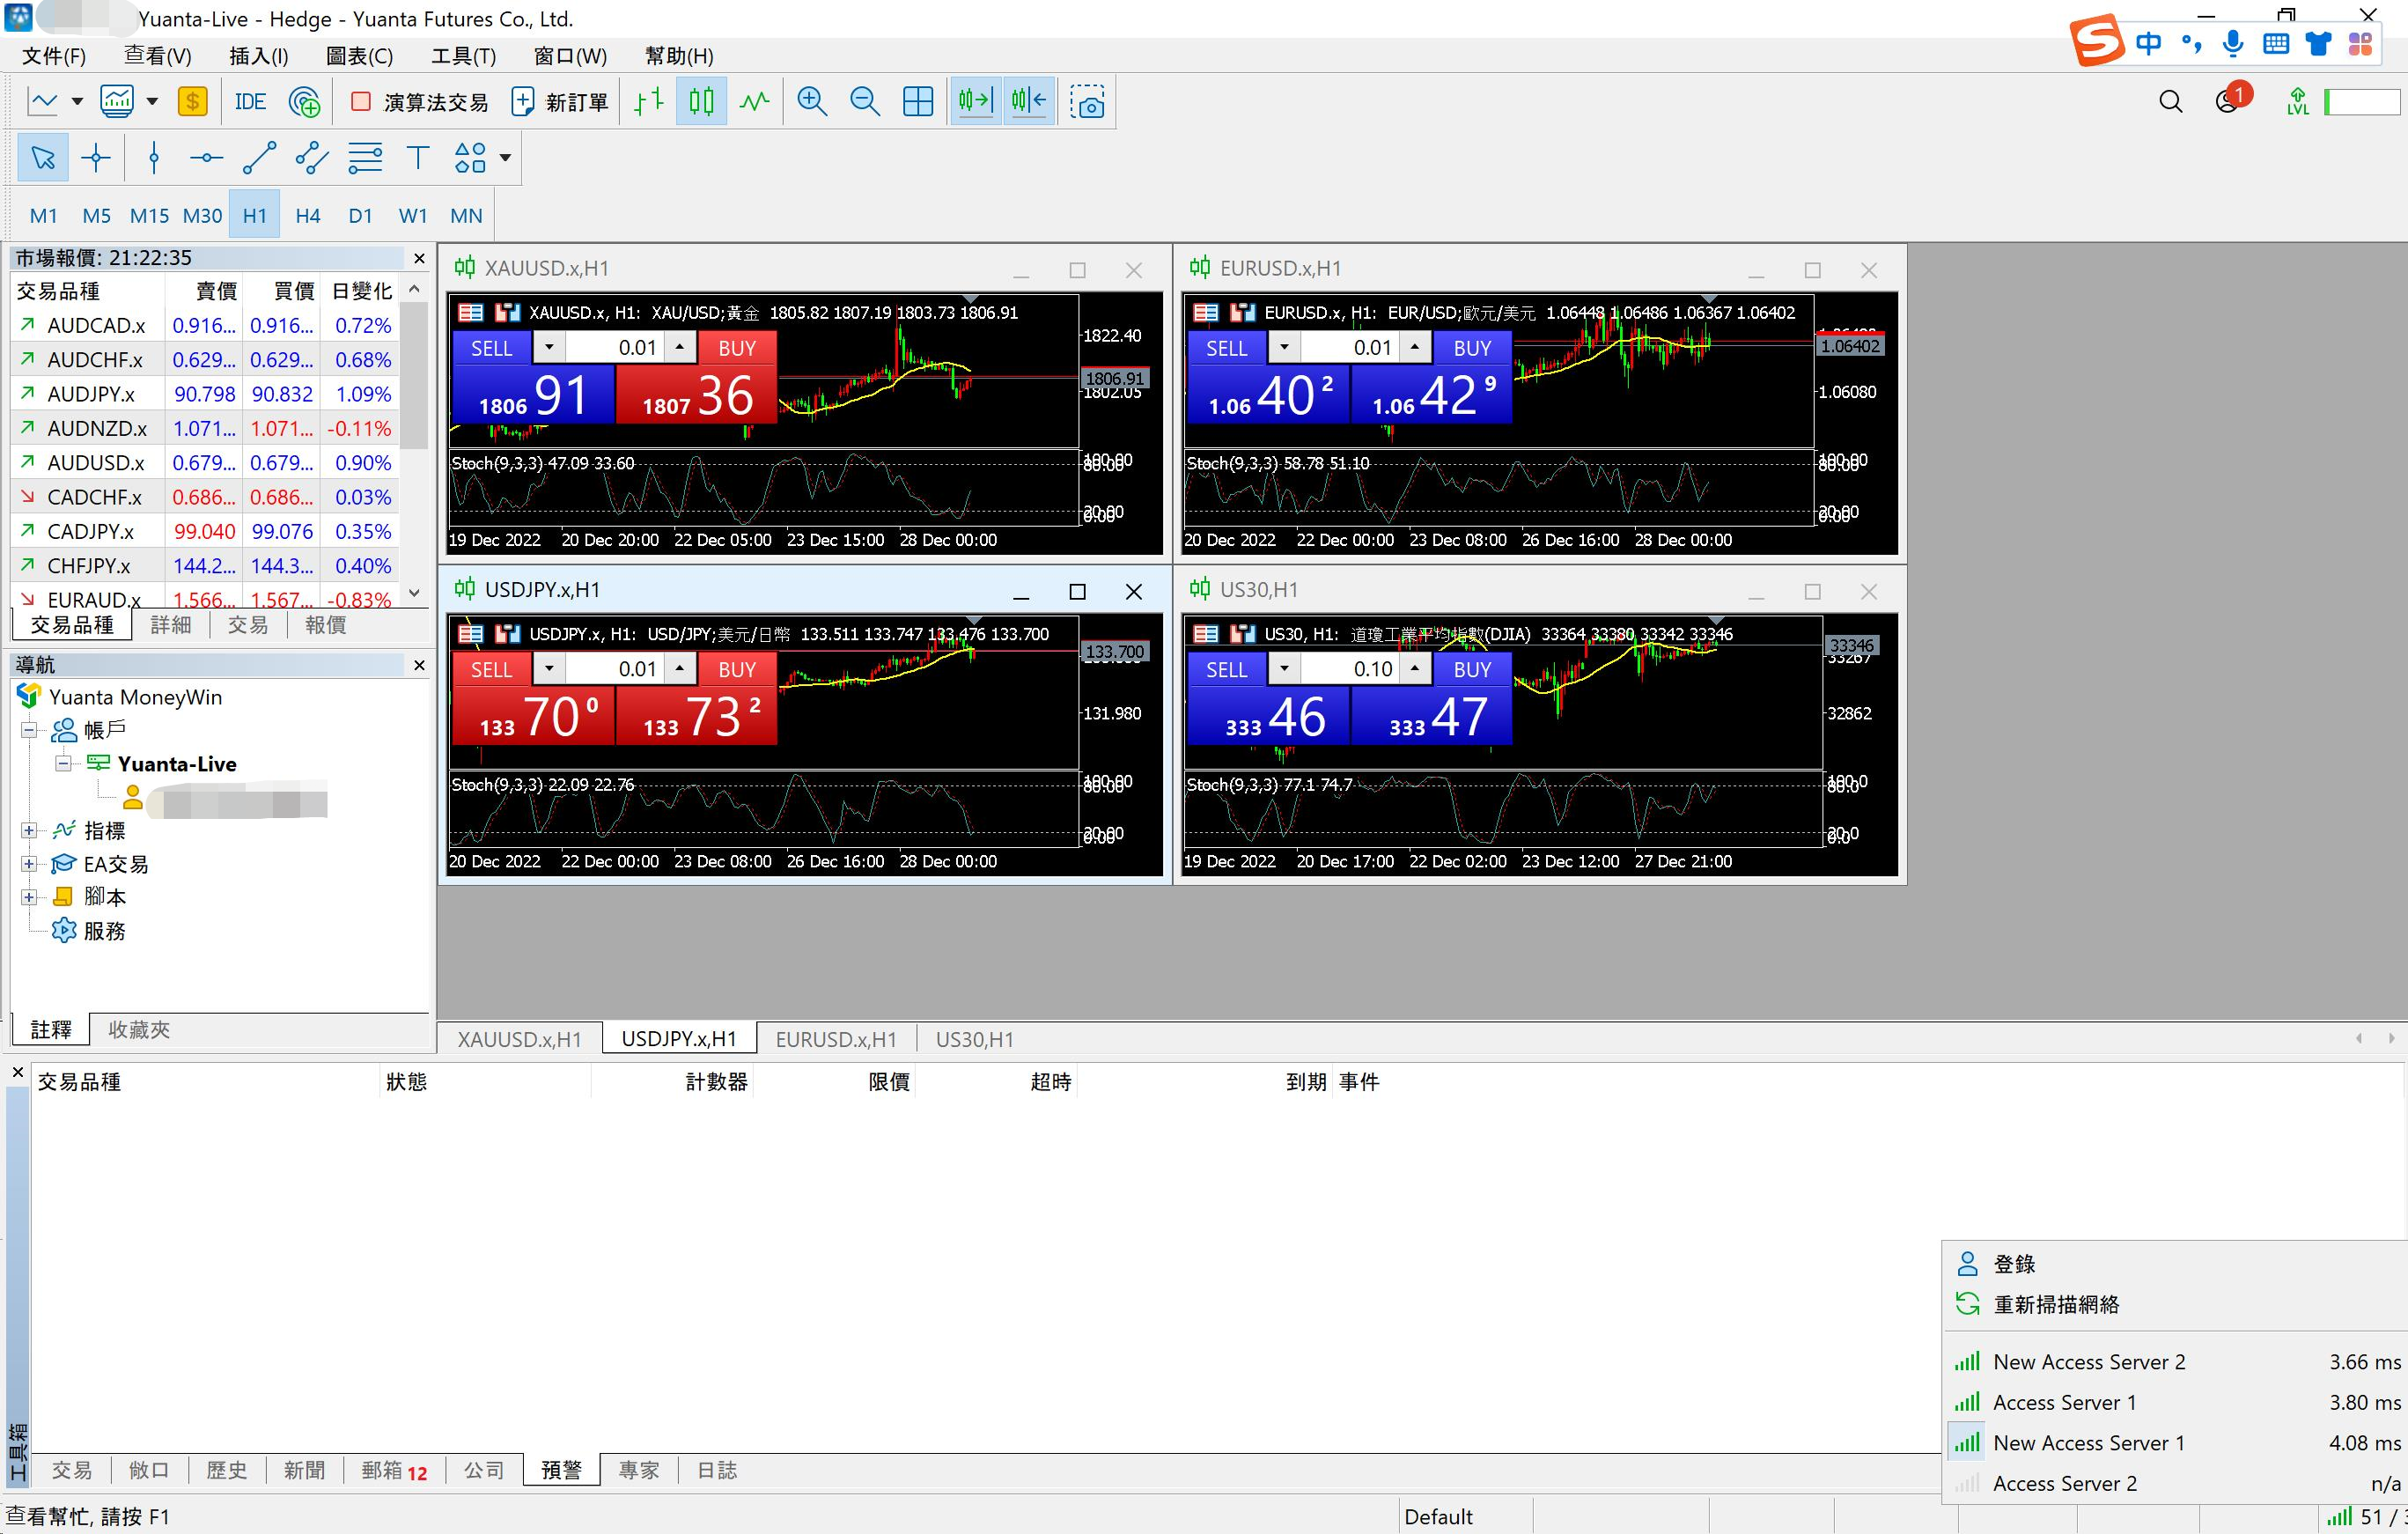
Task: Open the signals cloud icon with plus
Action: click(x=304, y=102)
